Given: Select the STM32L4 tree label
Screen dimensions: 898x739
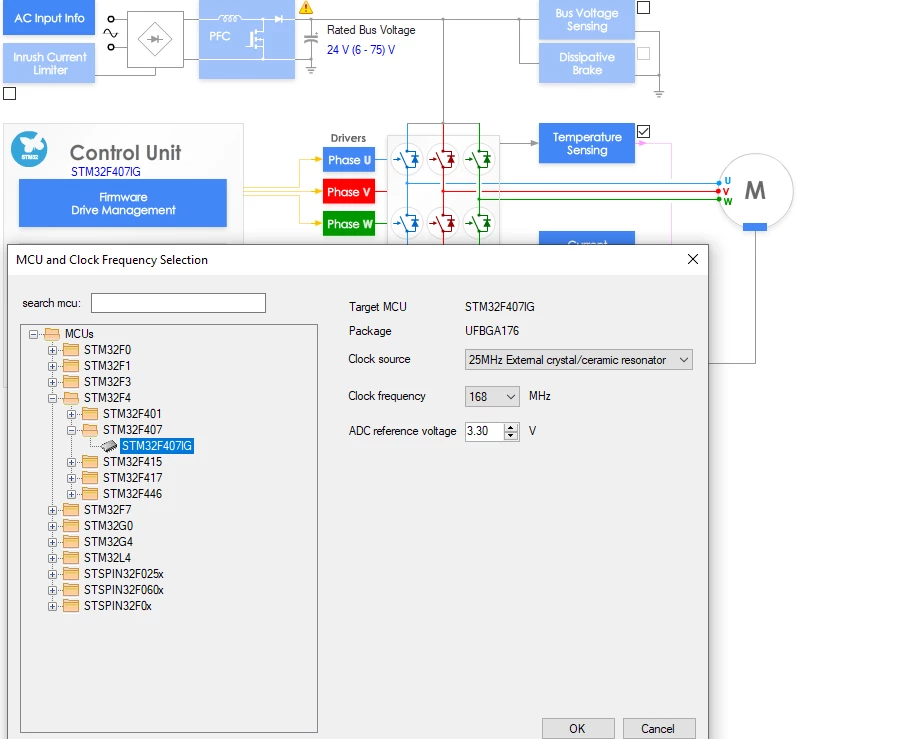Looking at the screenshot, I should (x=107, y=558).
